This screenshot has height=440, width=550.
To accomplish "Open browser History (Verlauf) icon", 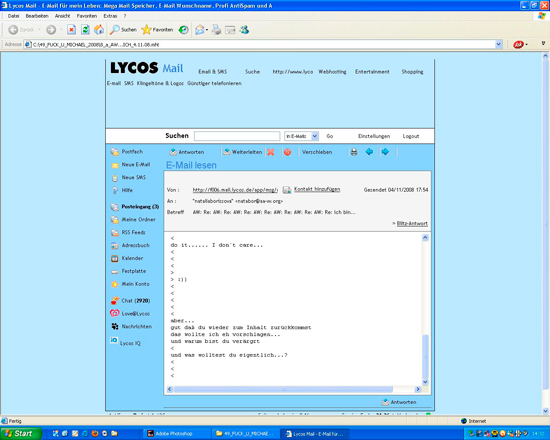I will pyautogui.click(x=183, y=30).
